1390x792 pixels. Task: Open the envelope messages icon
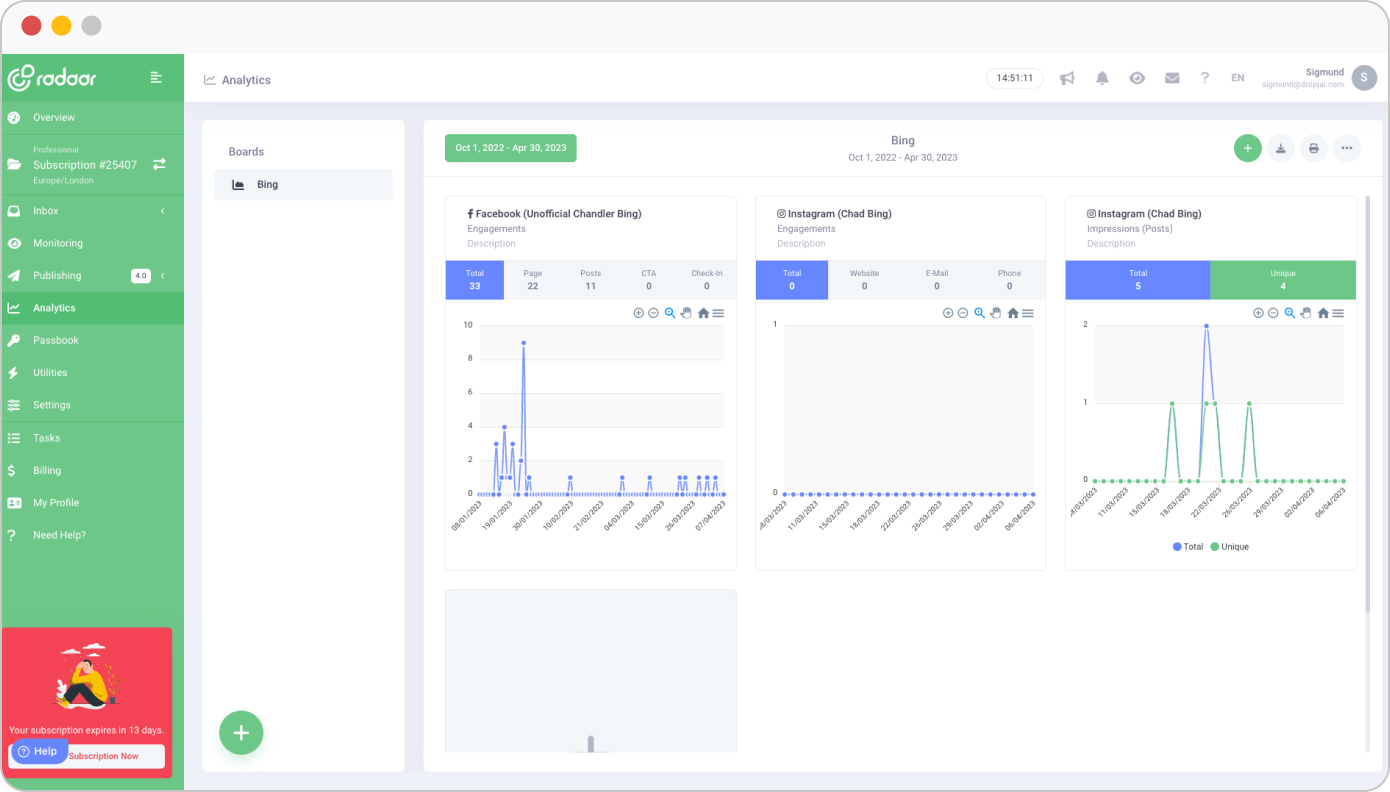point(1172,78)
